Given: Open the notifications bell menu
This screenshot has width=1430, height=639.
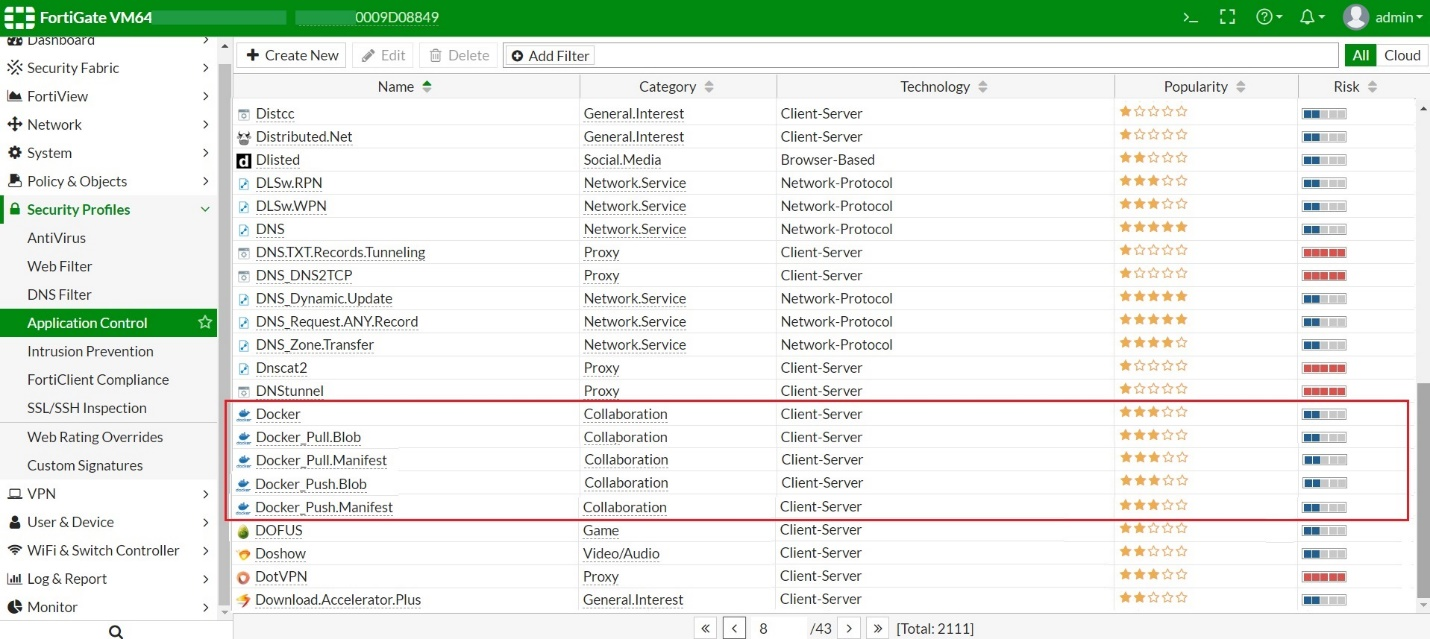Looking at the screenshot, I should click(x=1312, y=17).
